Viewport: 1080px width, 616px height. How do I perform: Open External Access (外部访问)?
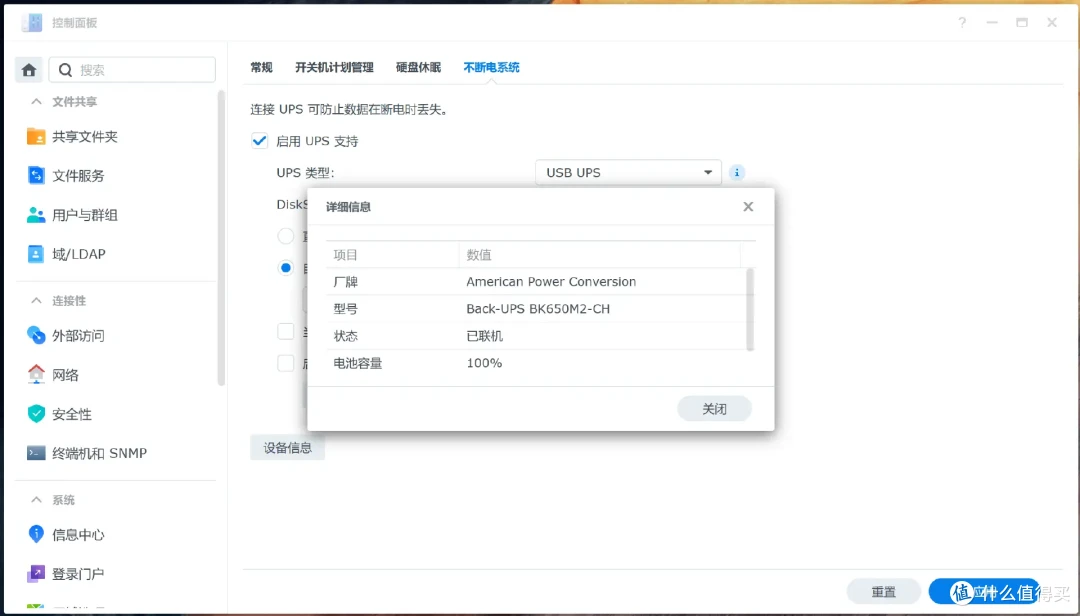(66, 336)
